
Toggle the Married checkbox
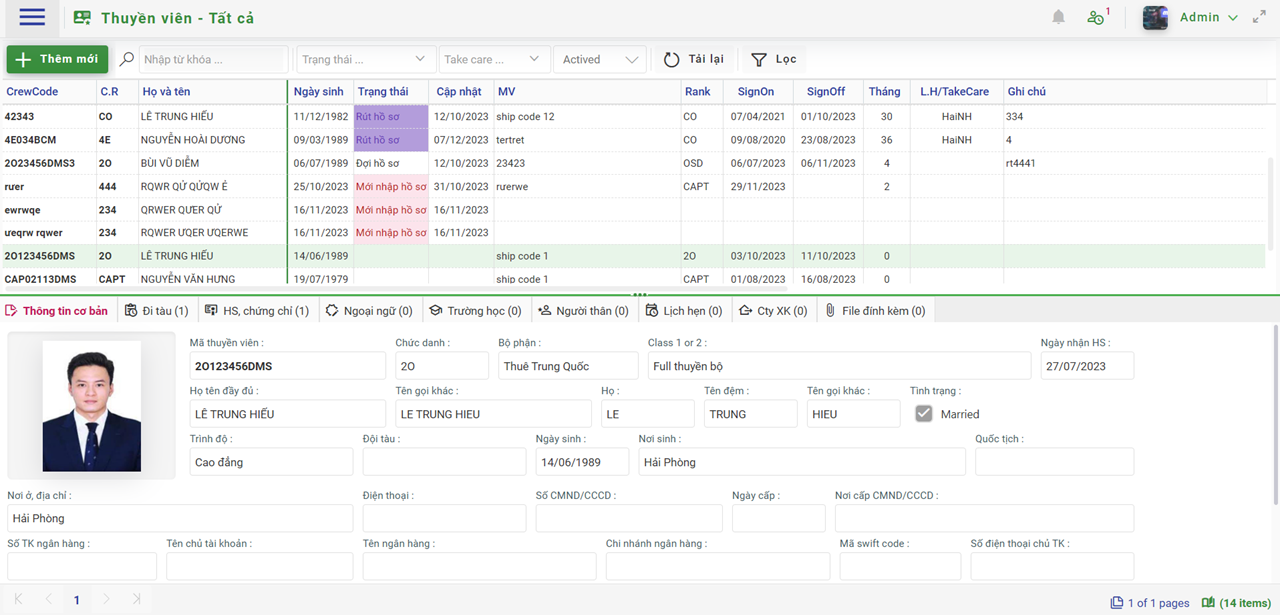click(x=924, y=414)
